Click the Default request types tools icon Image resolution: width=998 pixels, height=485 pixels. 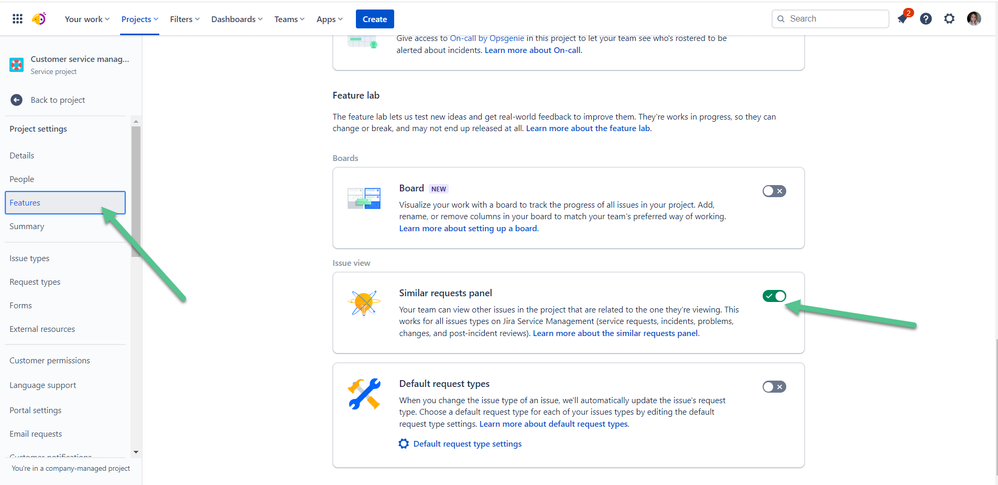[x=364, y=393]
